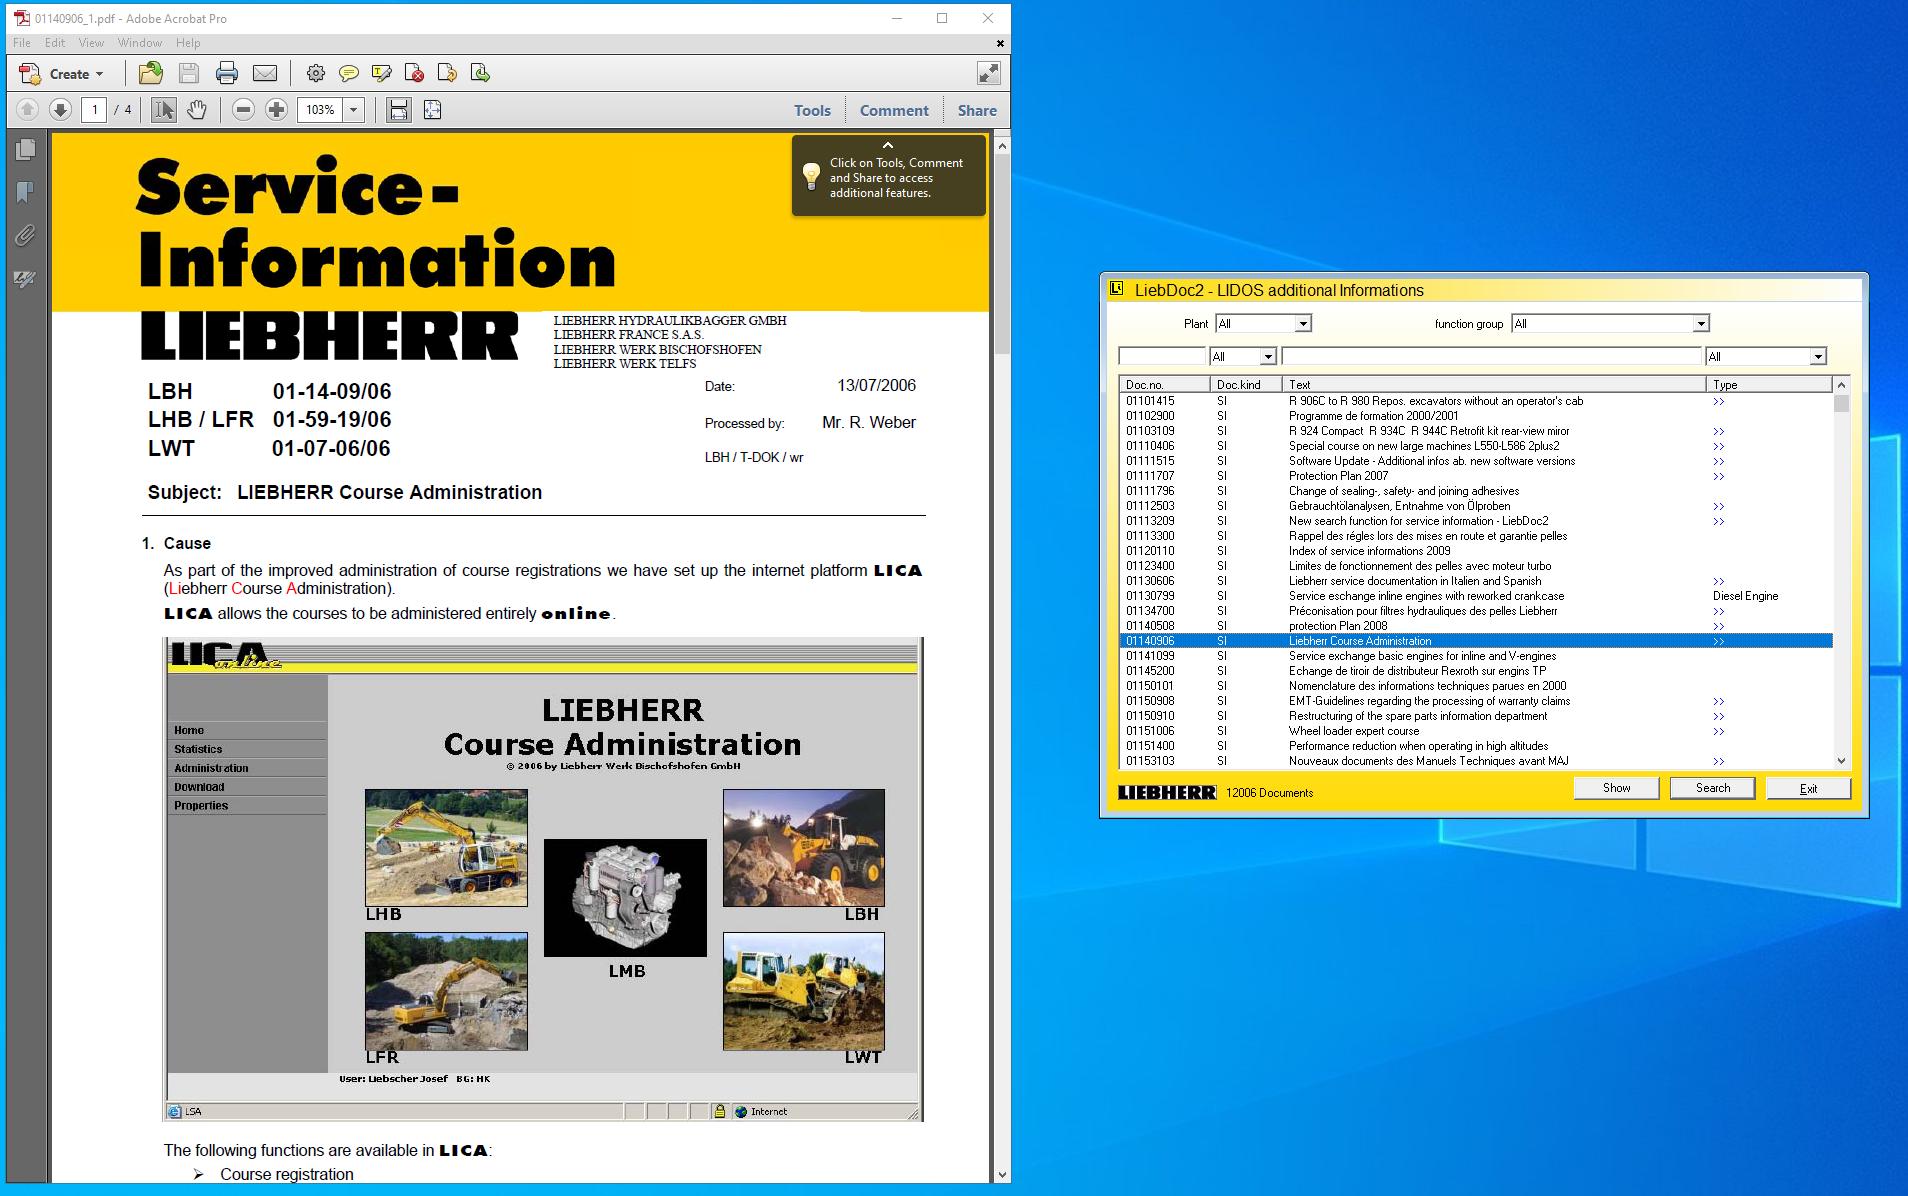The height and width of the screenshot is (1196, 1908).
Task: Select row 'Wheel loader expert course'
Action: click(x=1476, y=731)
